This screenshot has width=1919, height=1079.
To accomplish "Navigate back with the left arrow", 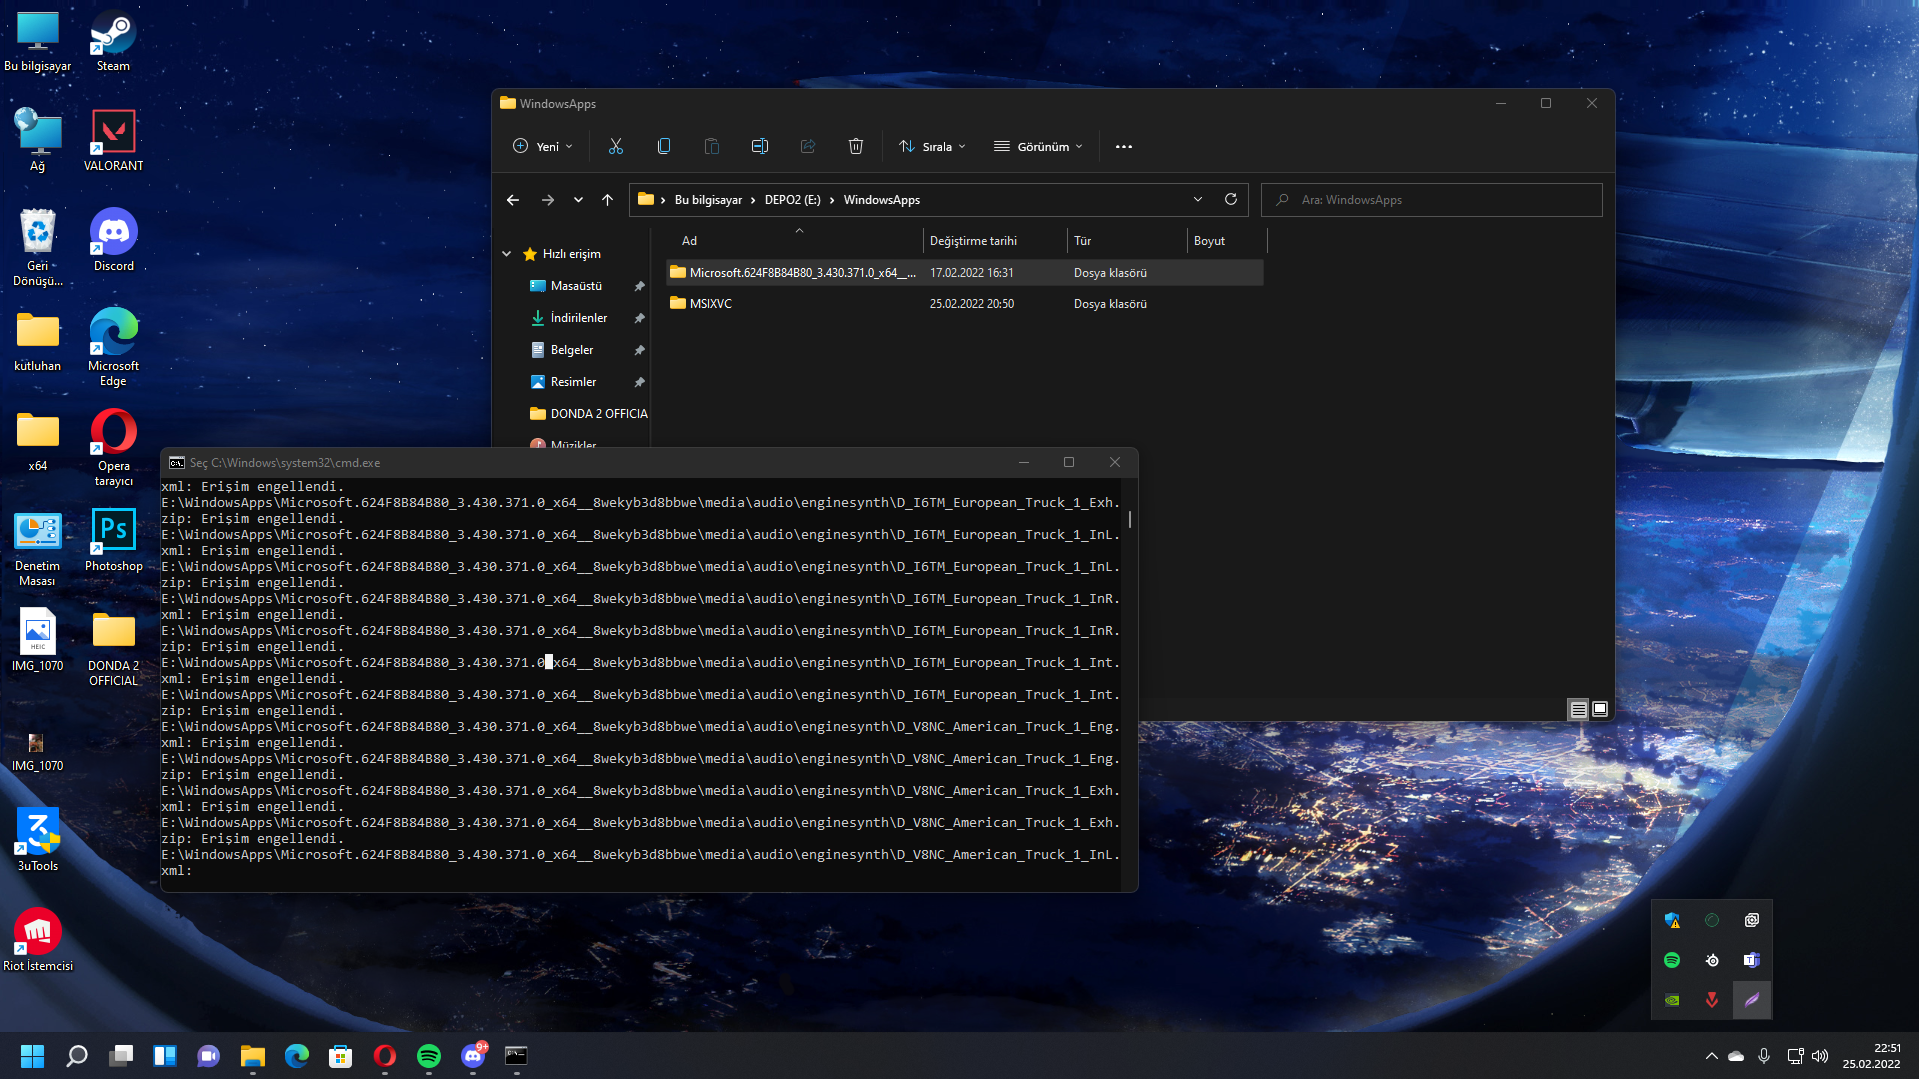I will (513, 200).
